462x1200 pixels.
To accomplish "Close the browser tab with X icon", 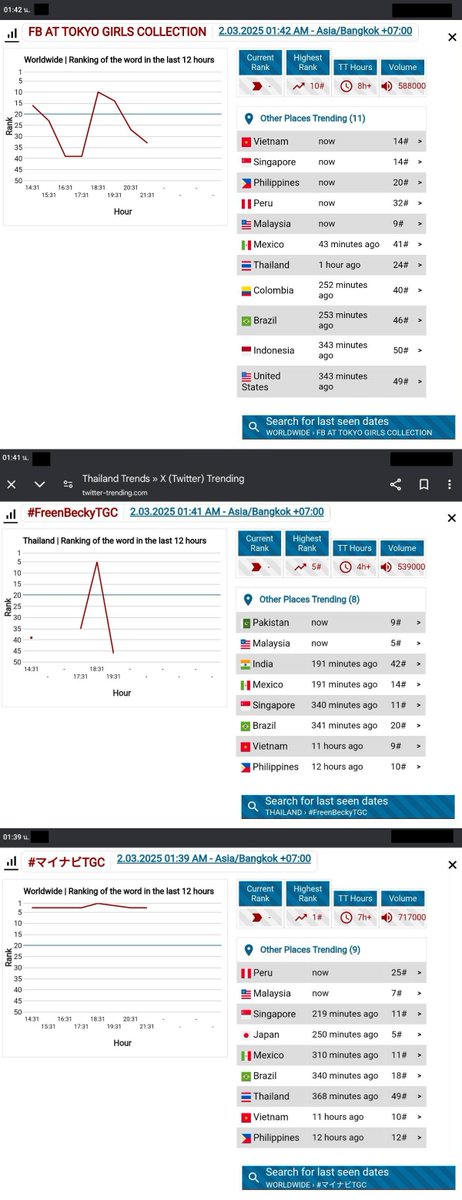I will [12, 484].
